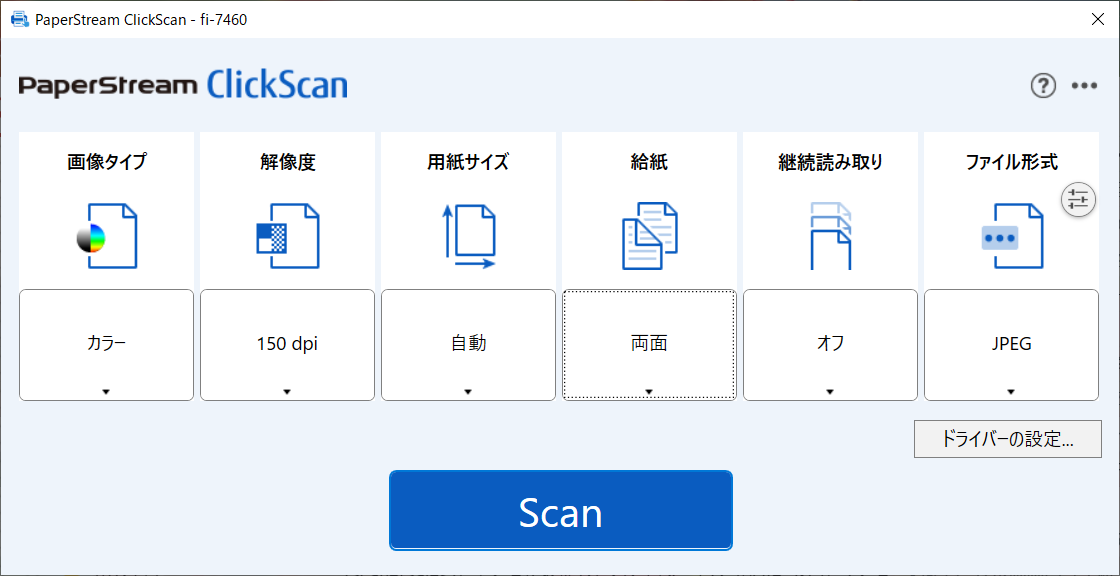Click the PaperStream printer icon in title bar
Viewport: 1120px width, 576px height.
(20, 19)
